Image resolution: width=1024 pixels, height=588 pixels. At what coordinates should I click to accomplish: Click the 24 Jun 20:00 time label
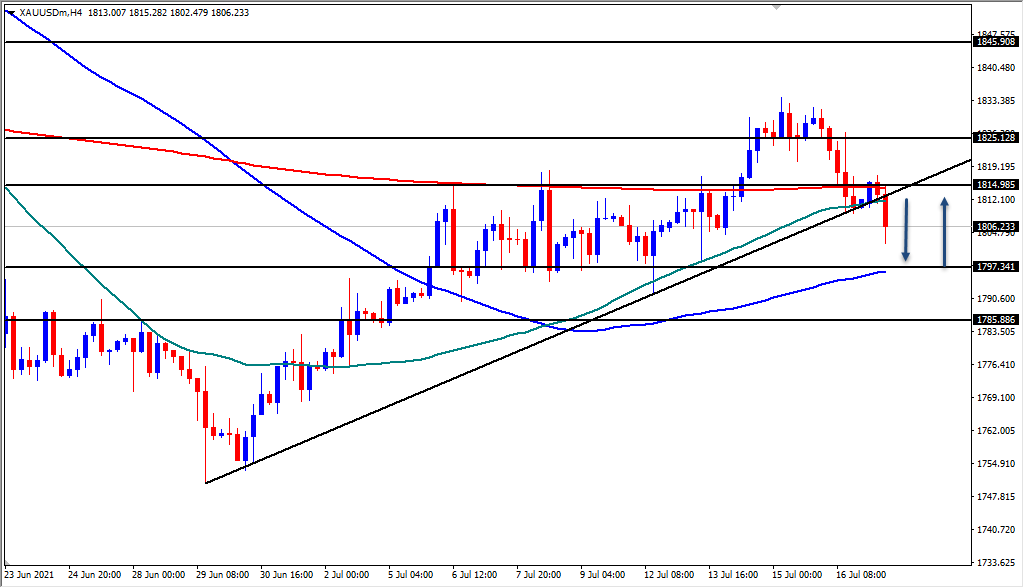(x=94, y=575)
